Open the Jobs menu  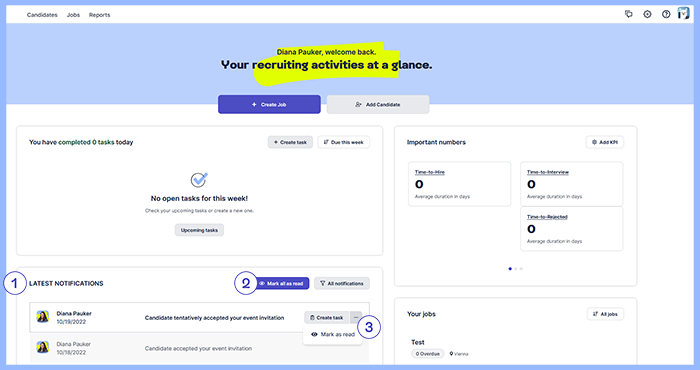73,15
